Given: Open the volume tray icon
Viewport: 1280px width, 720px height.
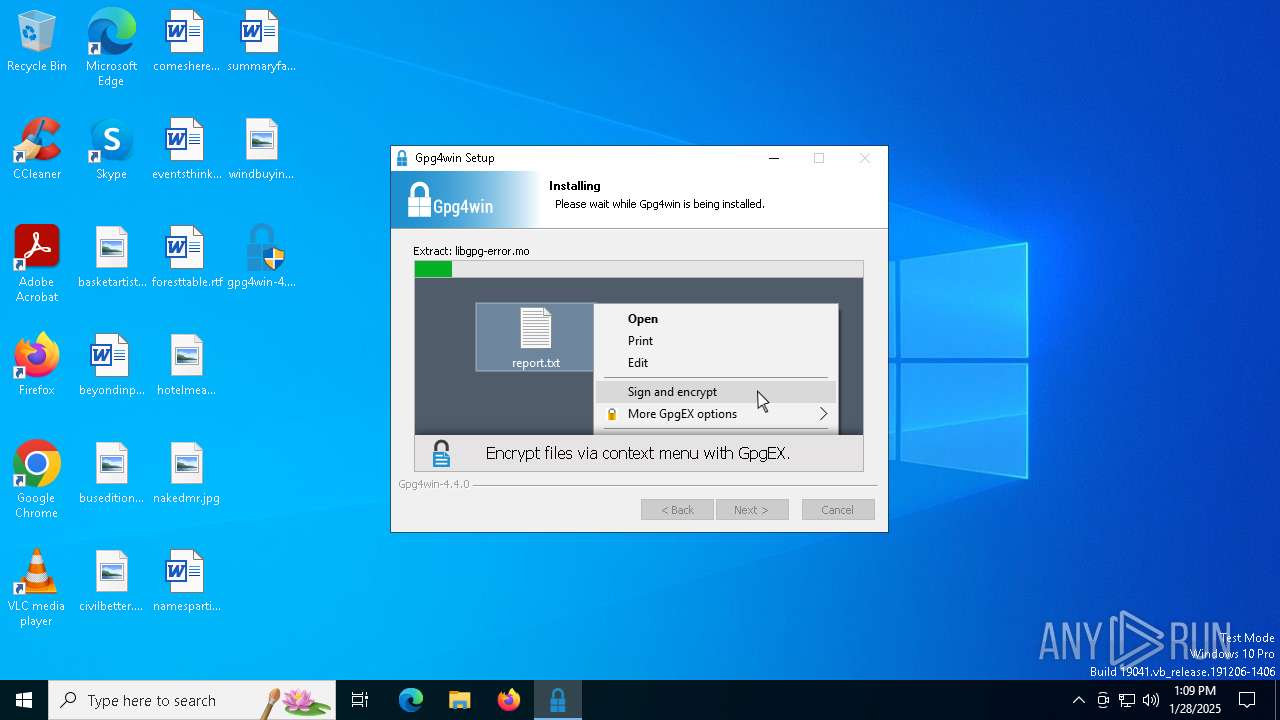Looking at the screenshot, I should pos(1151,700).
